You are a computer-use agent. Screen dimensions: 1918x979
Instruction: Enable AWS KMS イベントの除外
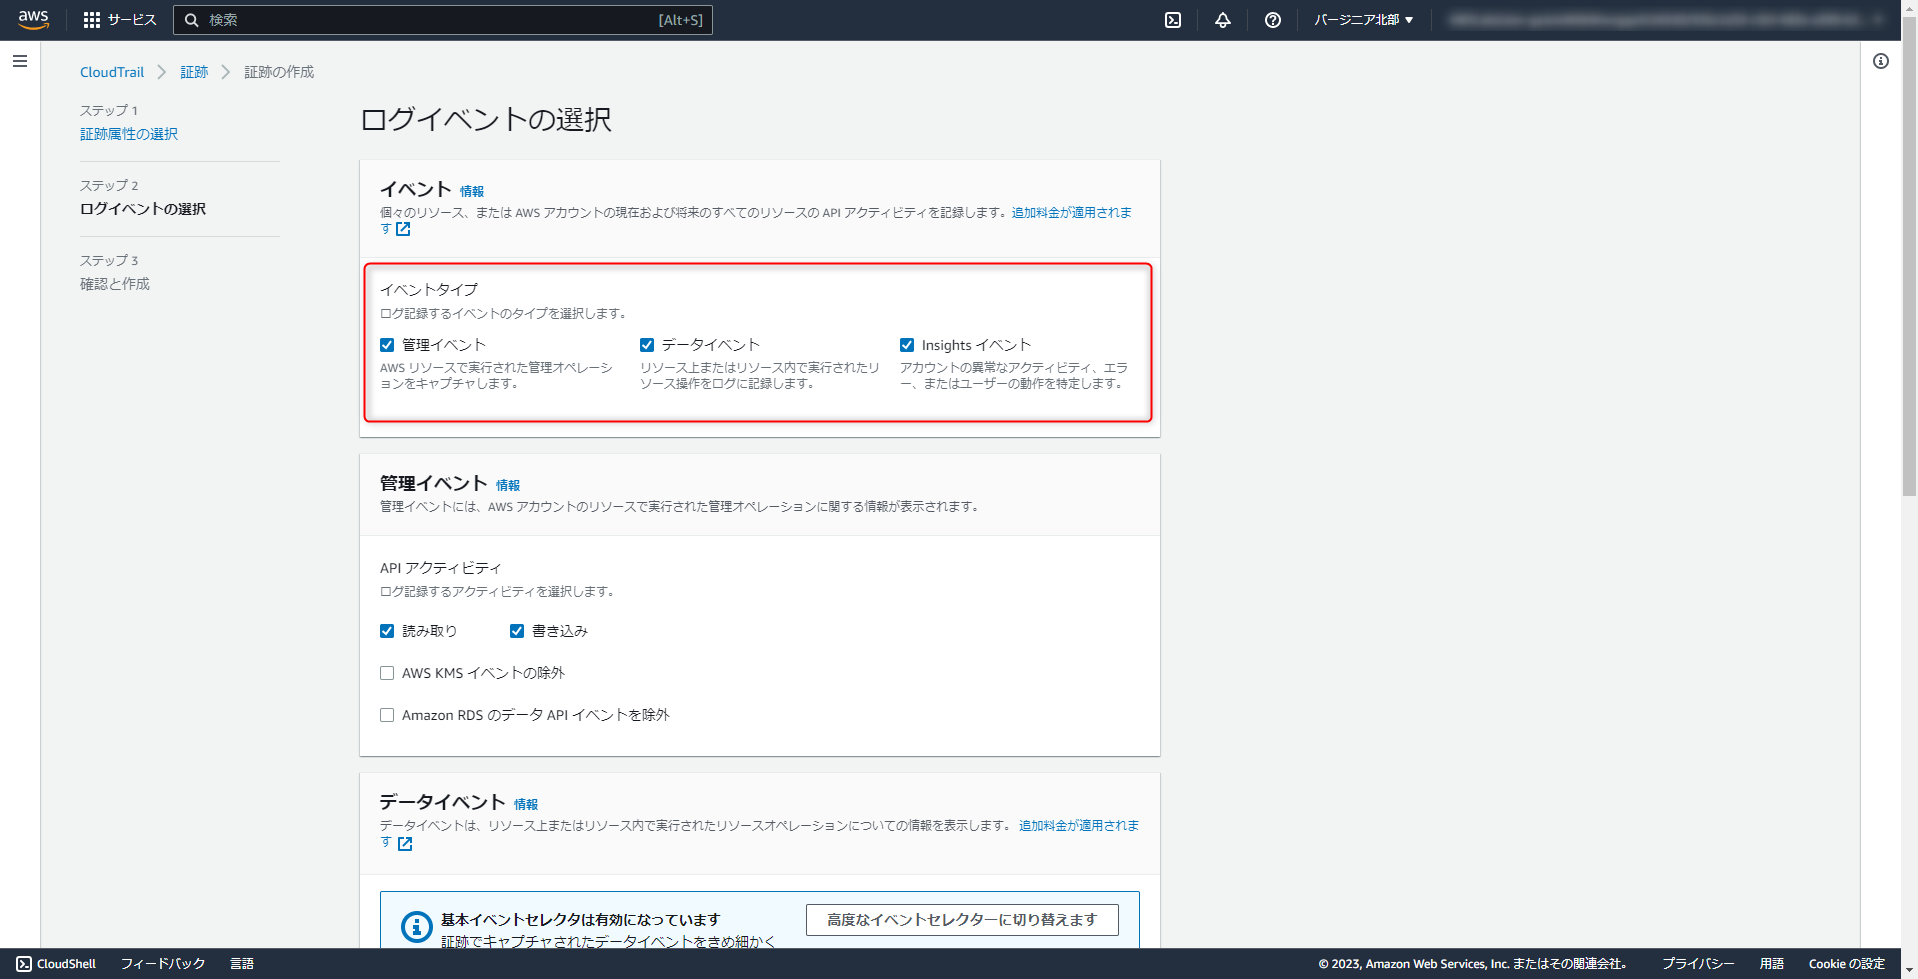[x=387, y=672]
